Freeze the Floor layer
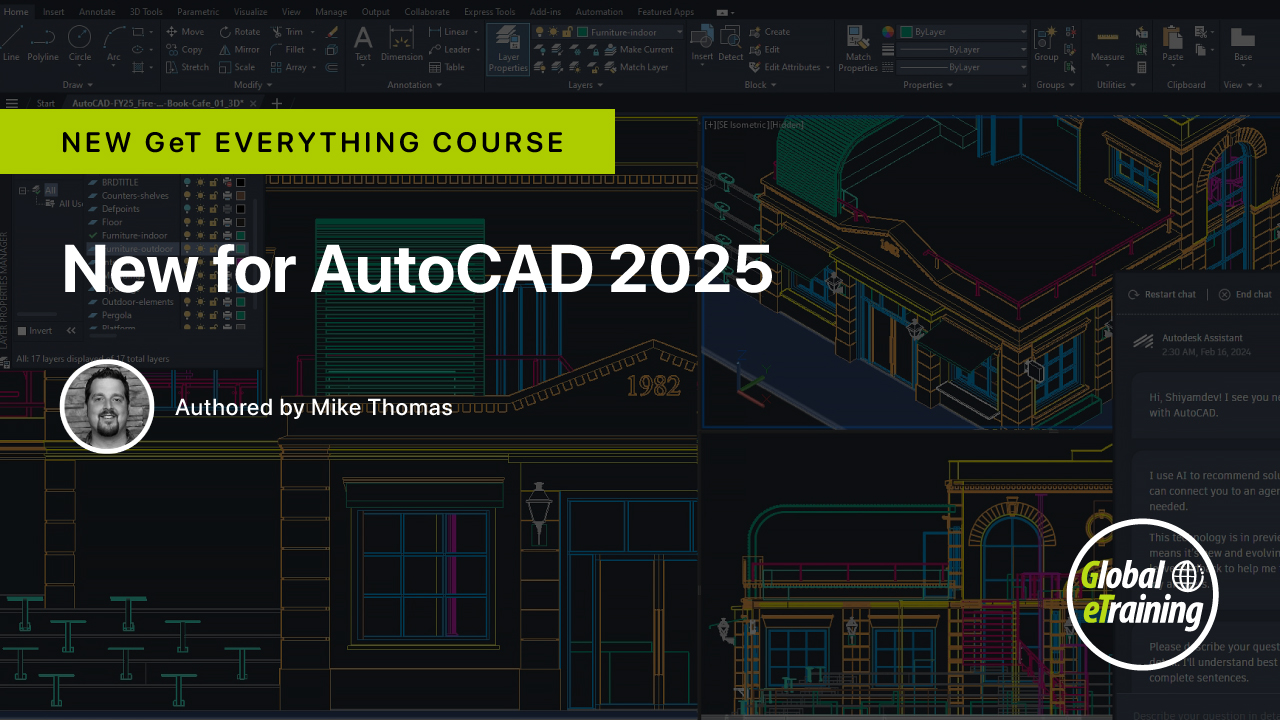Image resolution: width=1280 pixels, height=720 pixels. coord(201,222)
